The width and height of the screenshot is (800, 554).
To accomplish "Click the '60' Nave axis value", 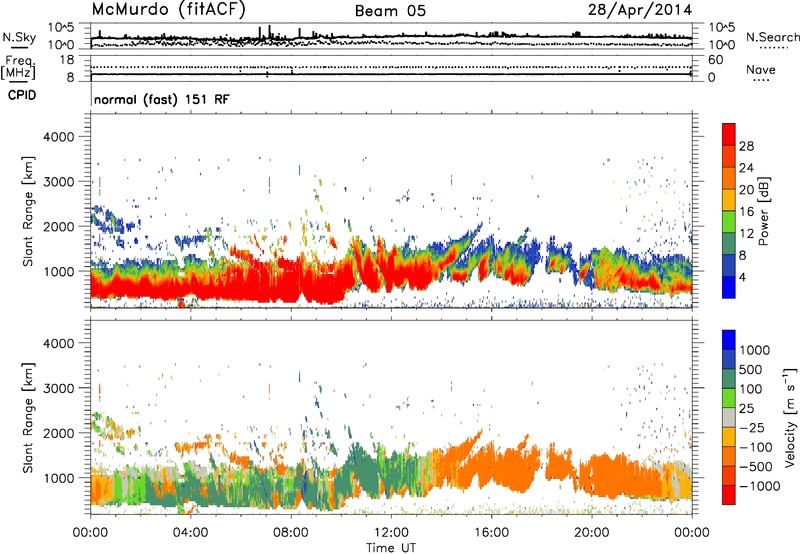I will tap(715, 60).
